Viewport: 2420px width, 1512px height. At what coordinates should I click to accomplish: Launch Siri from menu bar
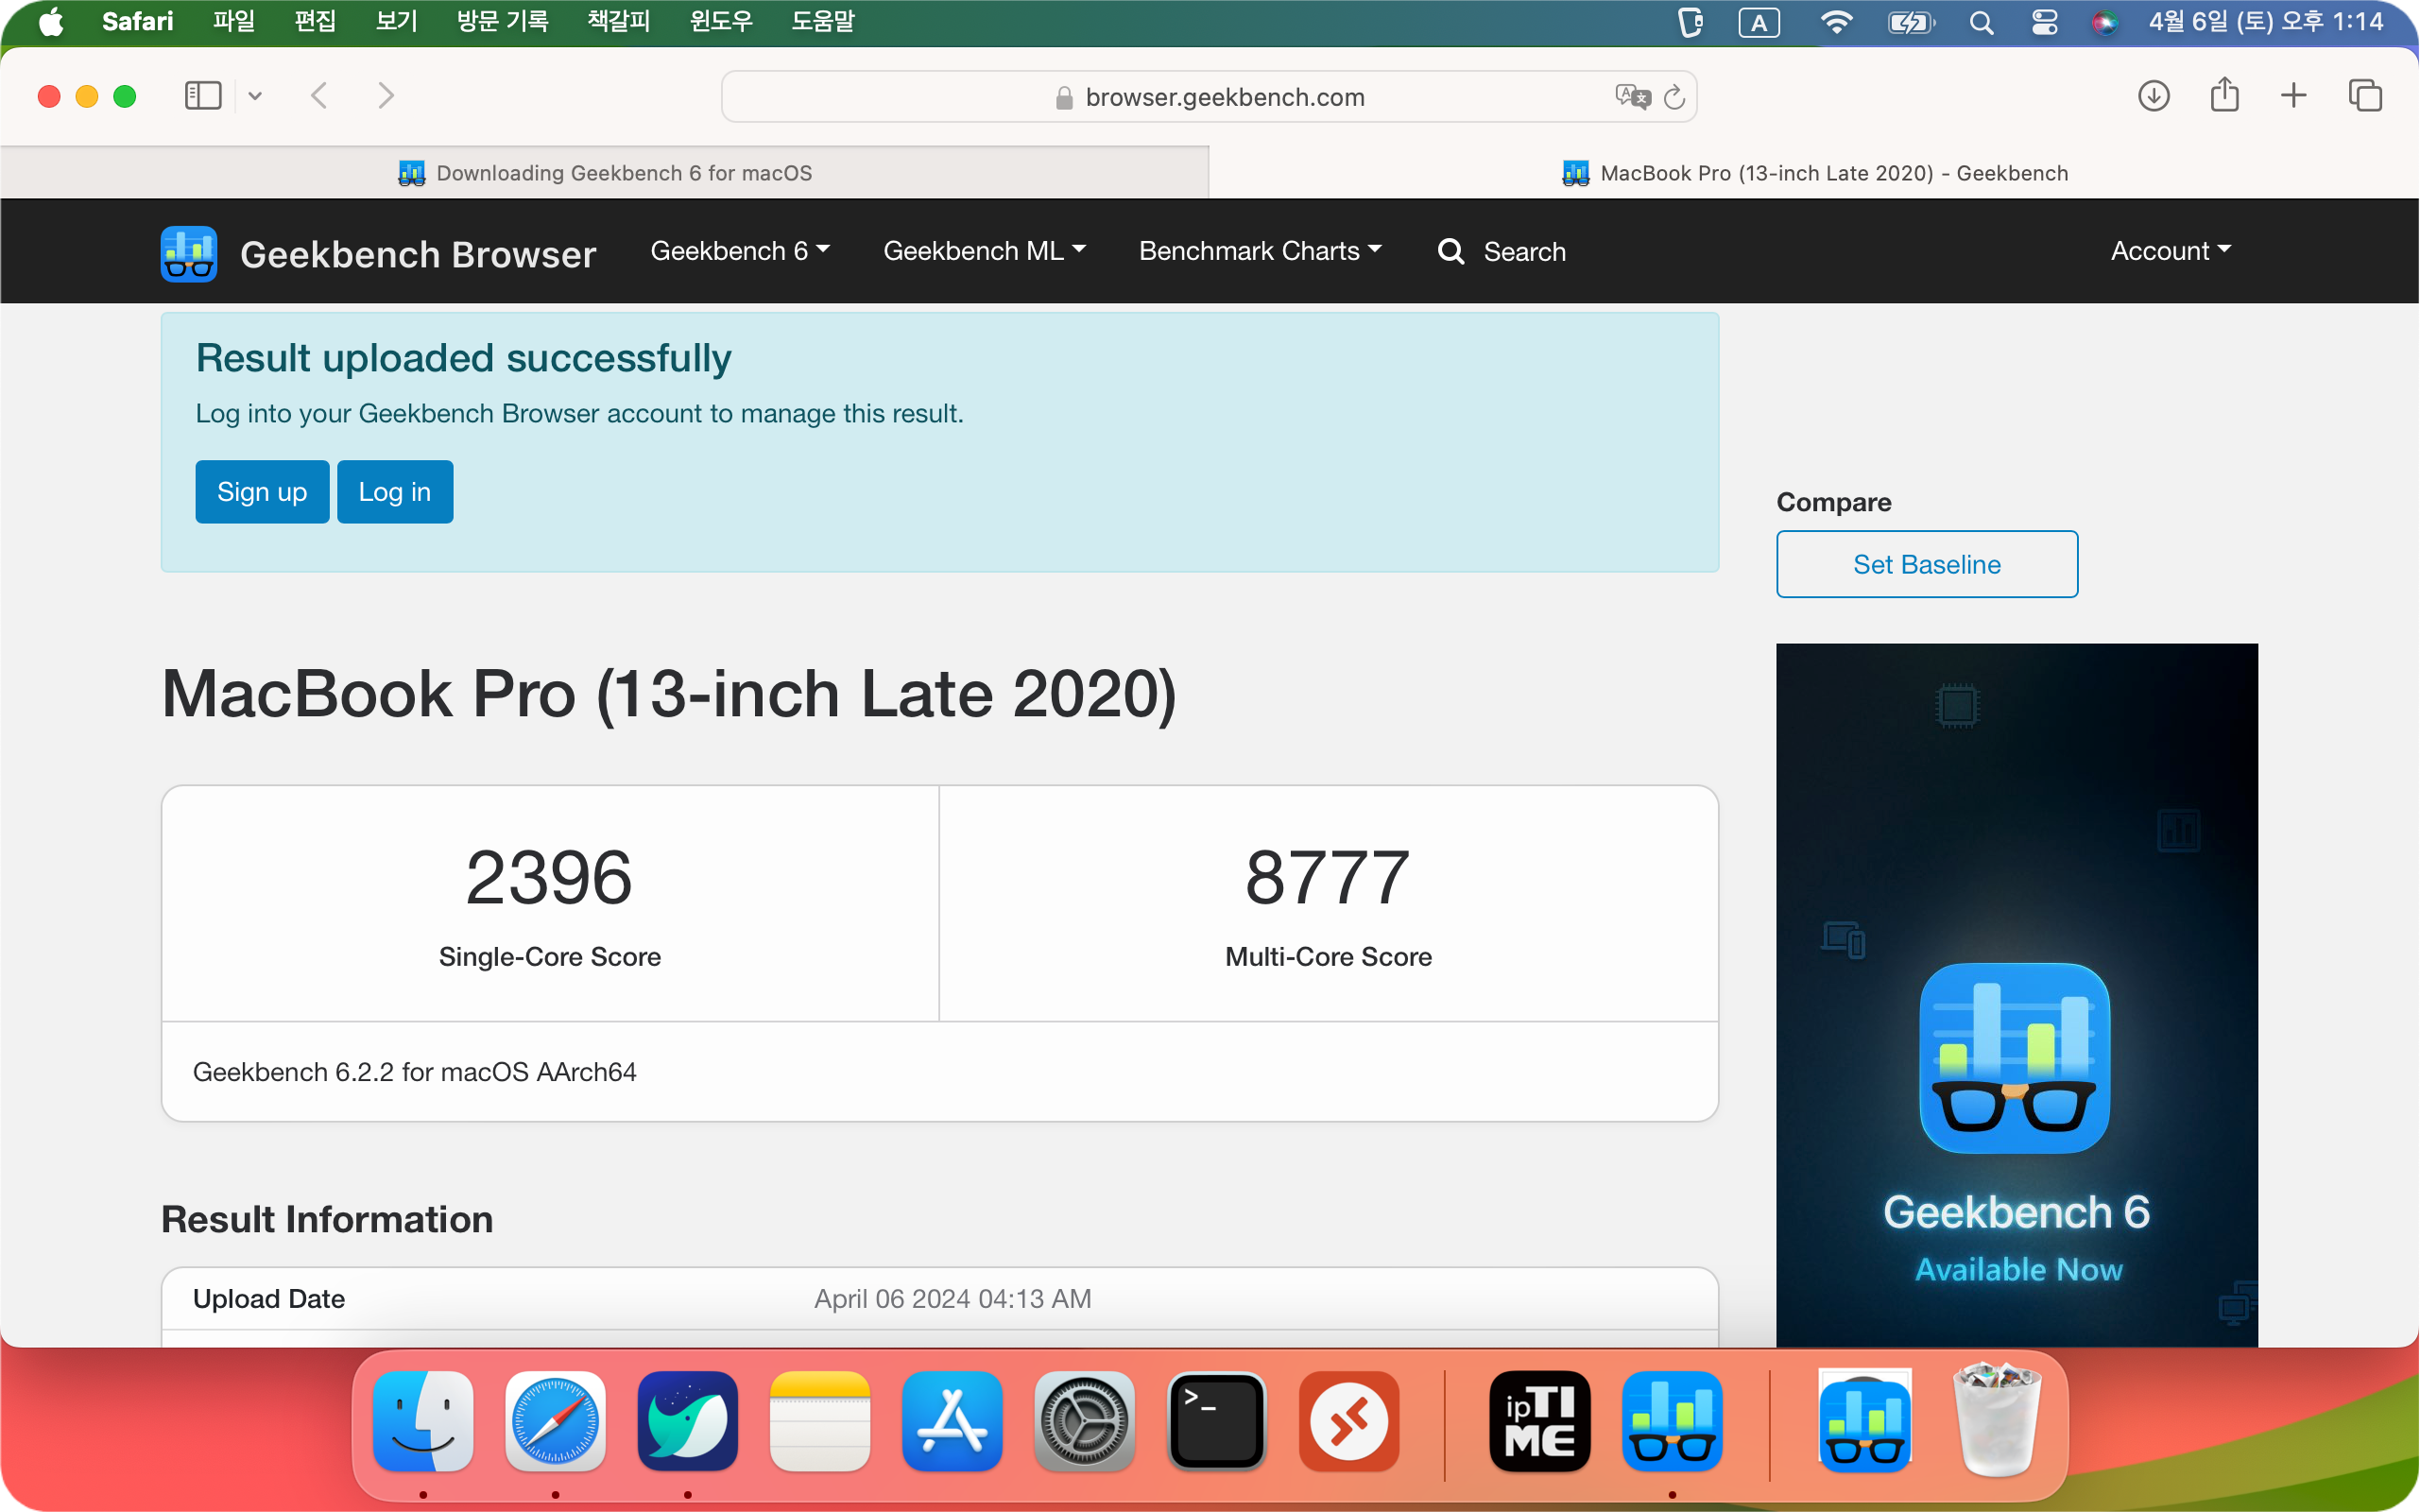(2105, 22)
